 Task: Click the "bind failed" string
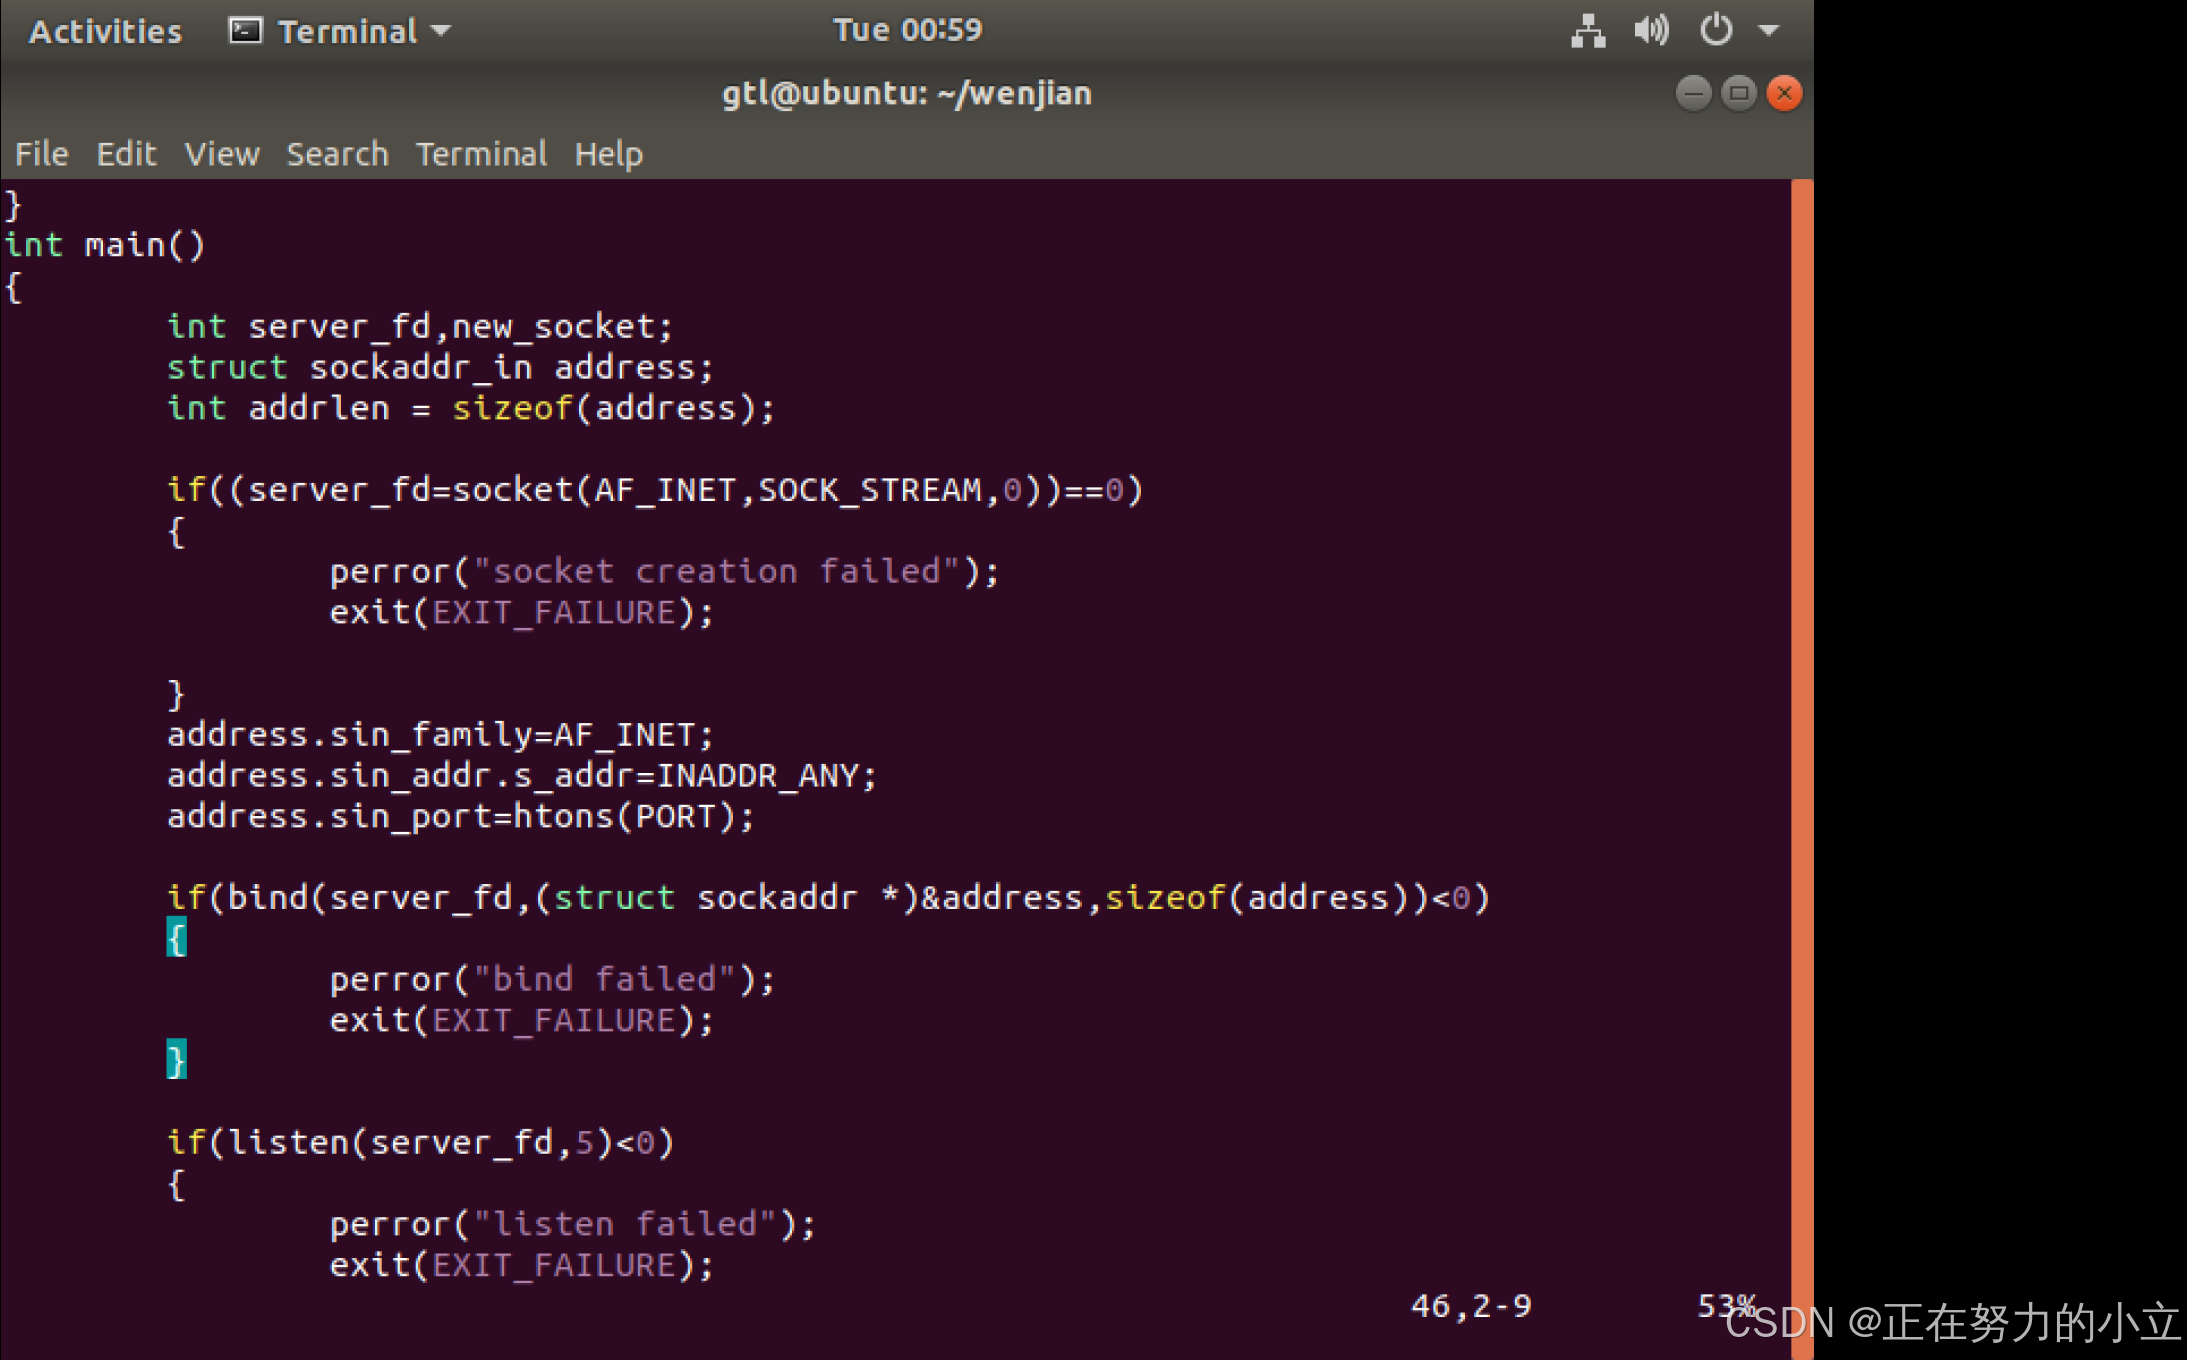tap(604, 979)
